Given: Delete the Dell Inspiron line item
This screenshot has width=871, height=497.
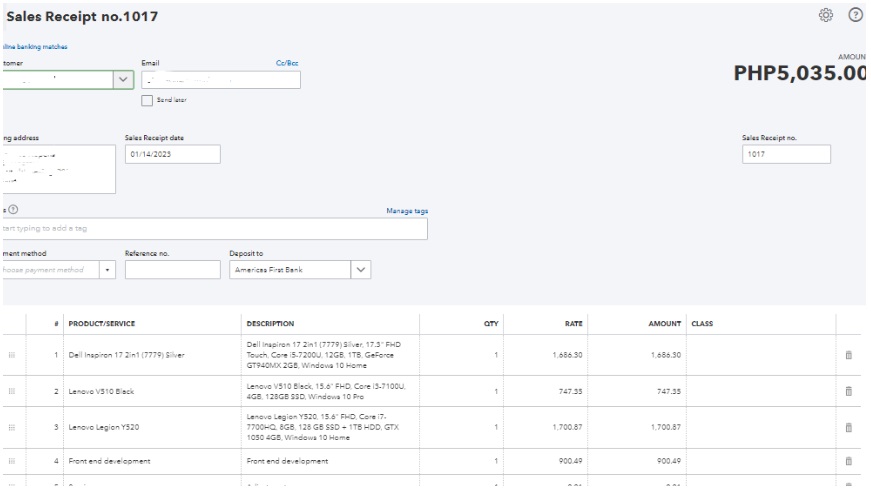Looking at the screenshot, I should point(849,355).
